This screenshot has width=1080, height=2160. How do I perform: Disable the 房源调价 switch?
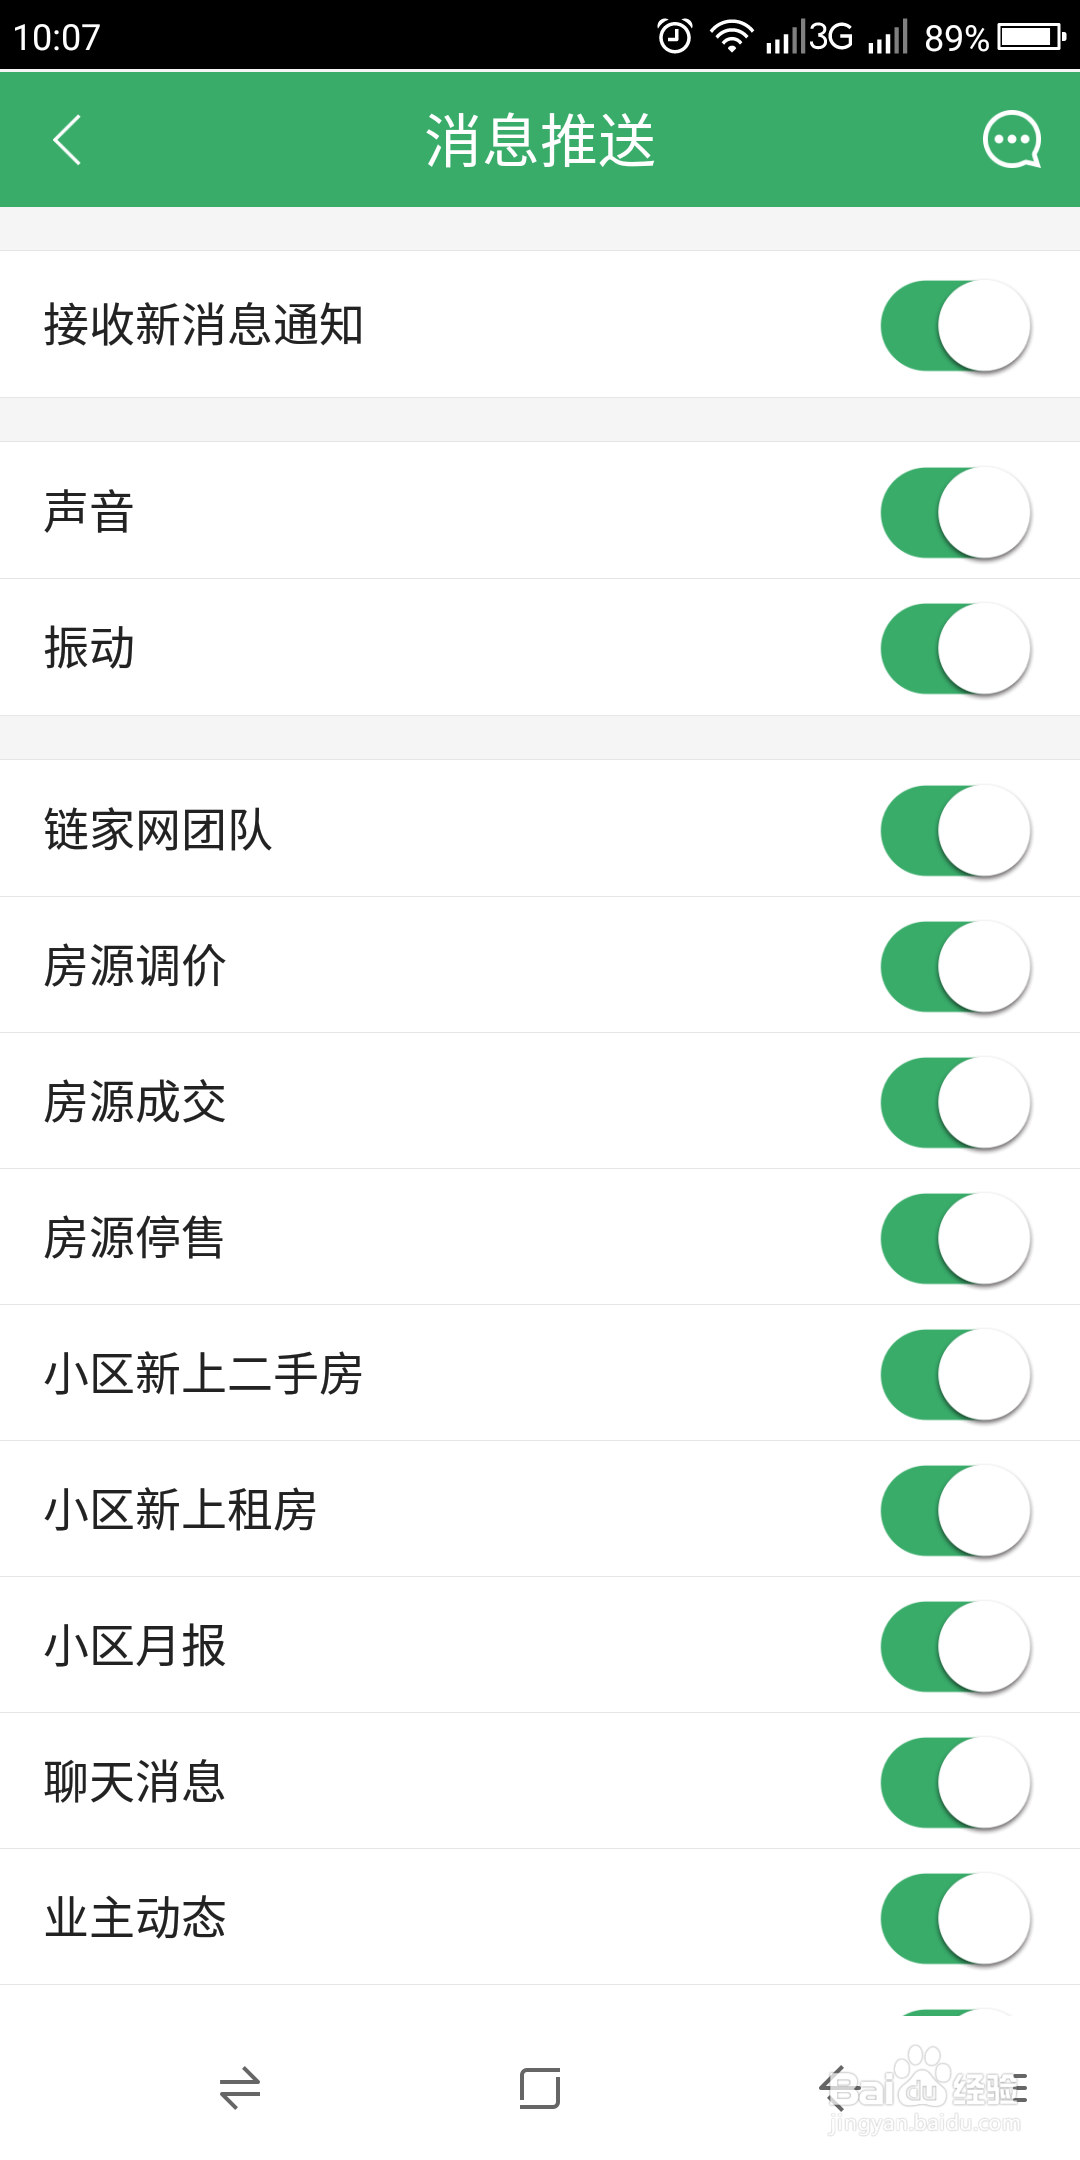tap(956, 966)
